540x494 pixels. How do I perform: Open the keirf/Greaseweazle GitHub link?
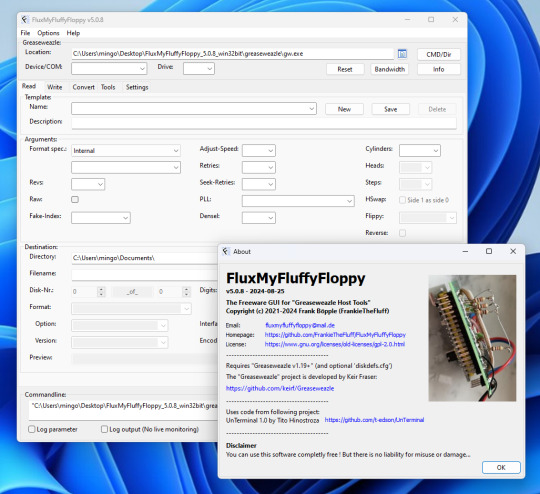pos(280,388)
